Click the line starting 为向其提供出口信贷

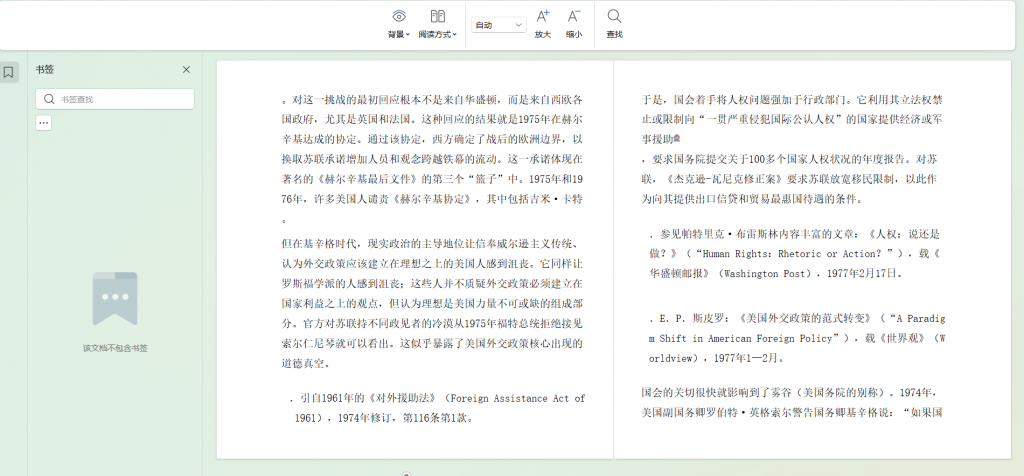[754, 199]
